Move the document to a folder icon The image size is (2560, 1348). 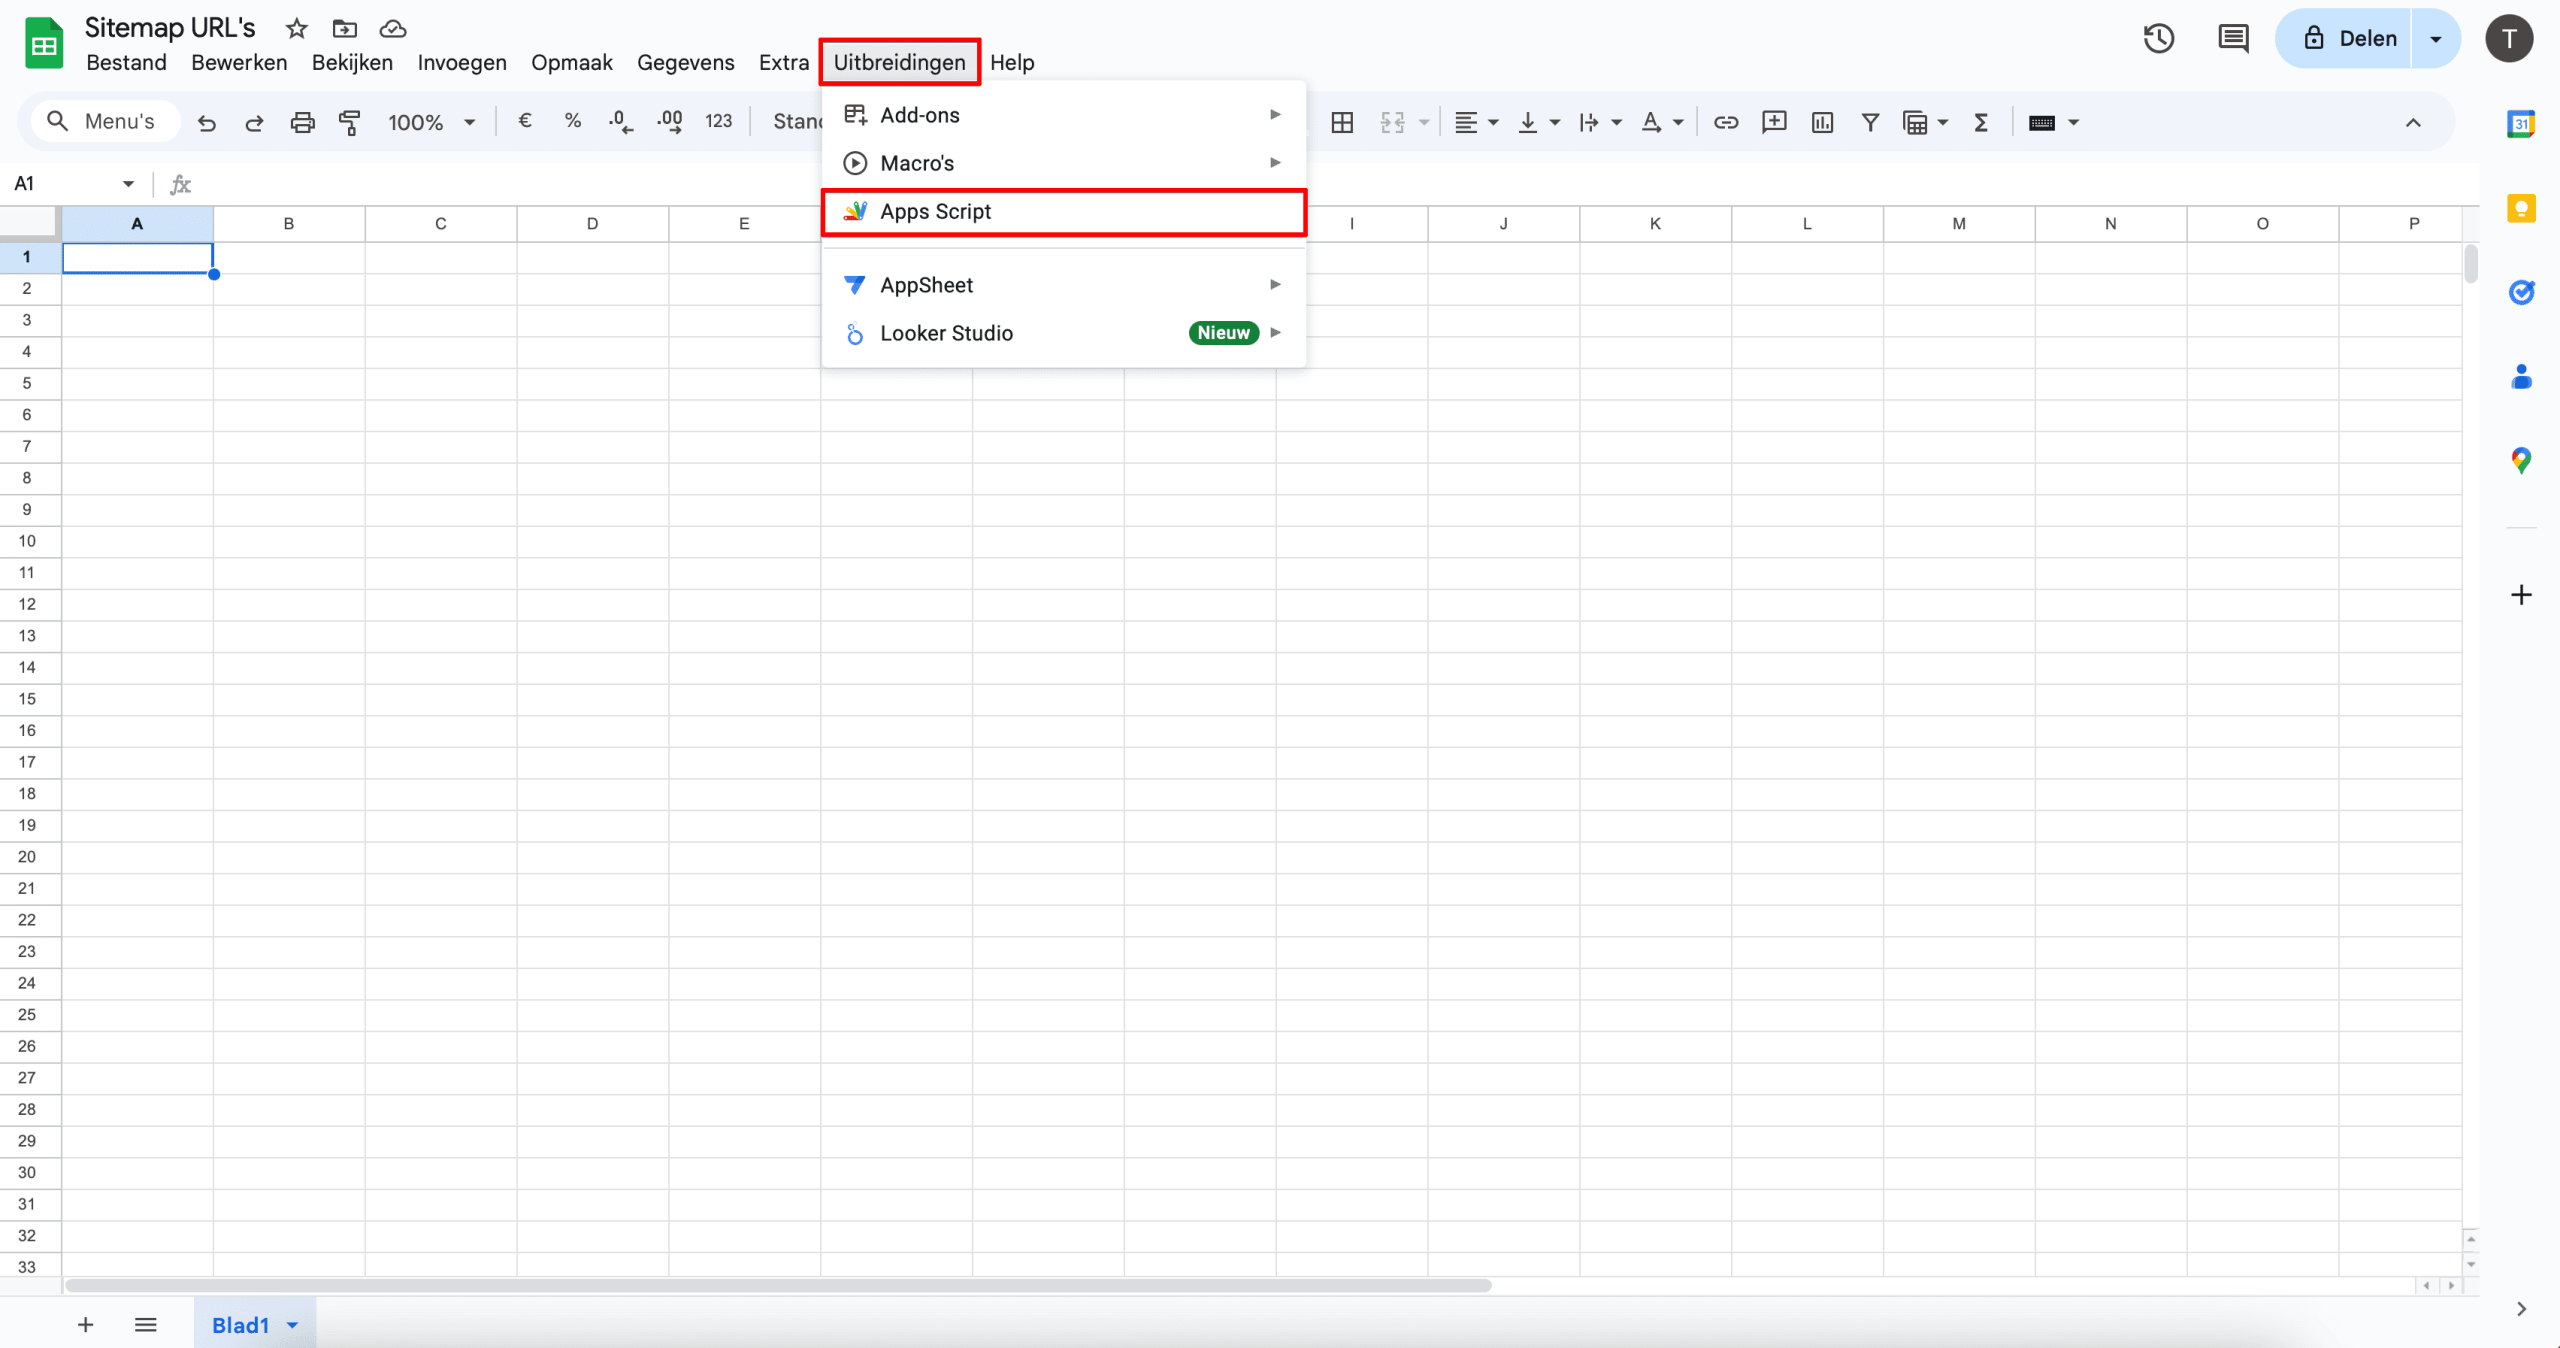(345, 29)
